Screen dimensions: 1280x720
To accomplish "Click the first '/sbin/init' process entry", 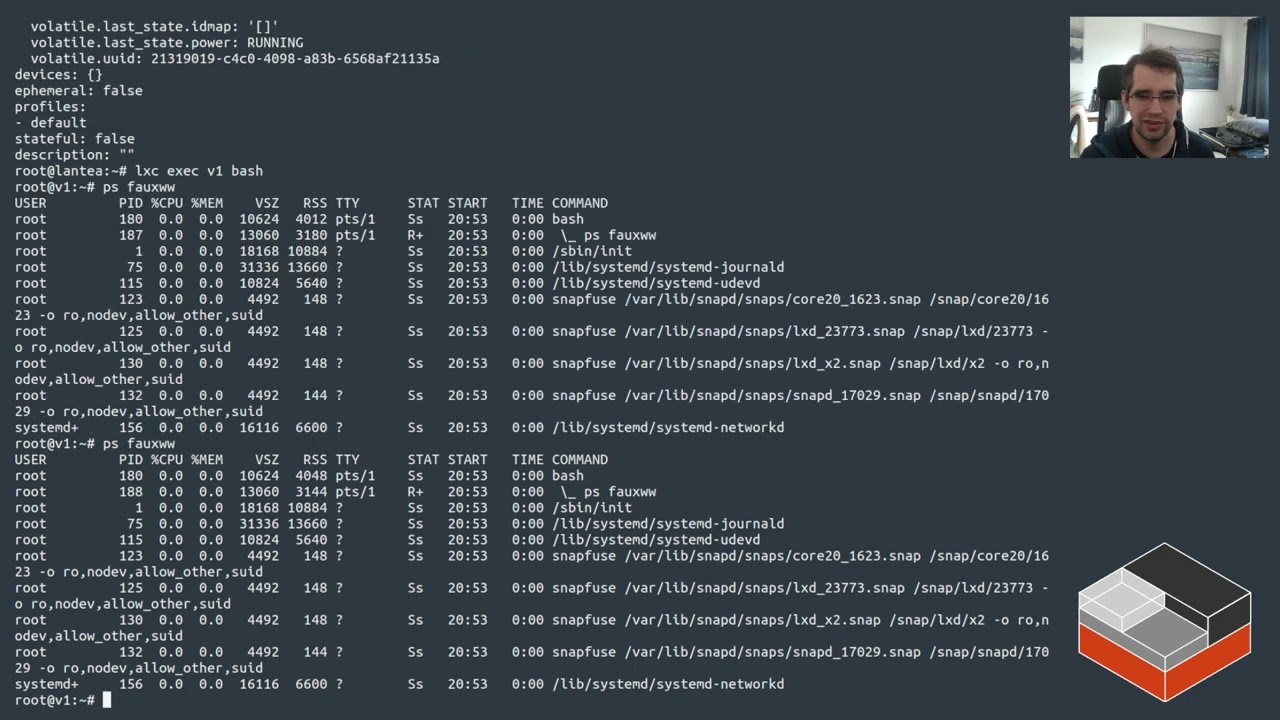I will (x=592, y=251).
